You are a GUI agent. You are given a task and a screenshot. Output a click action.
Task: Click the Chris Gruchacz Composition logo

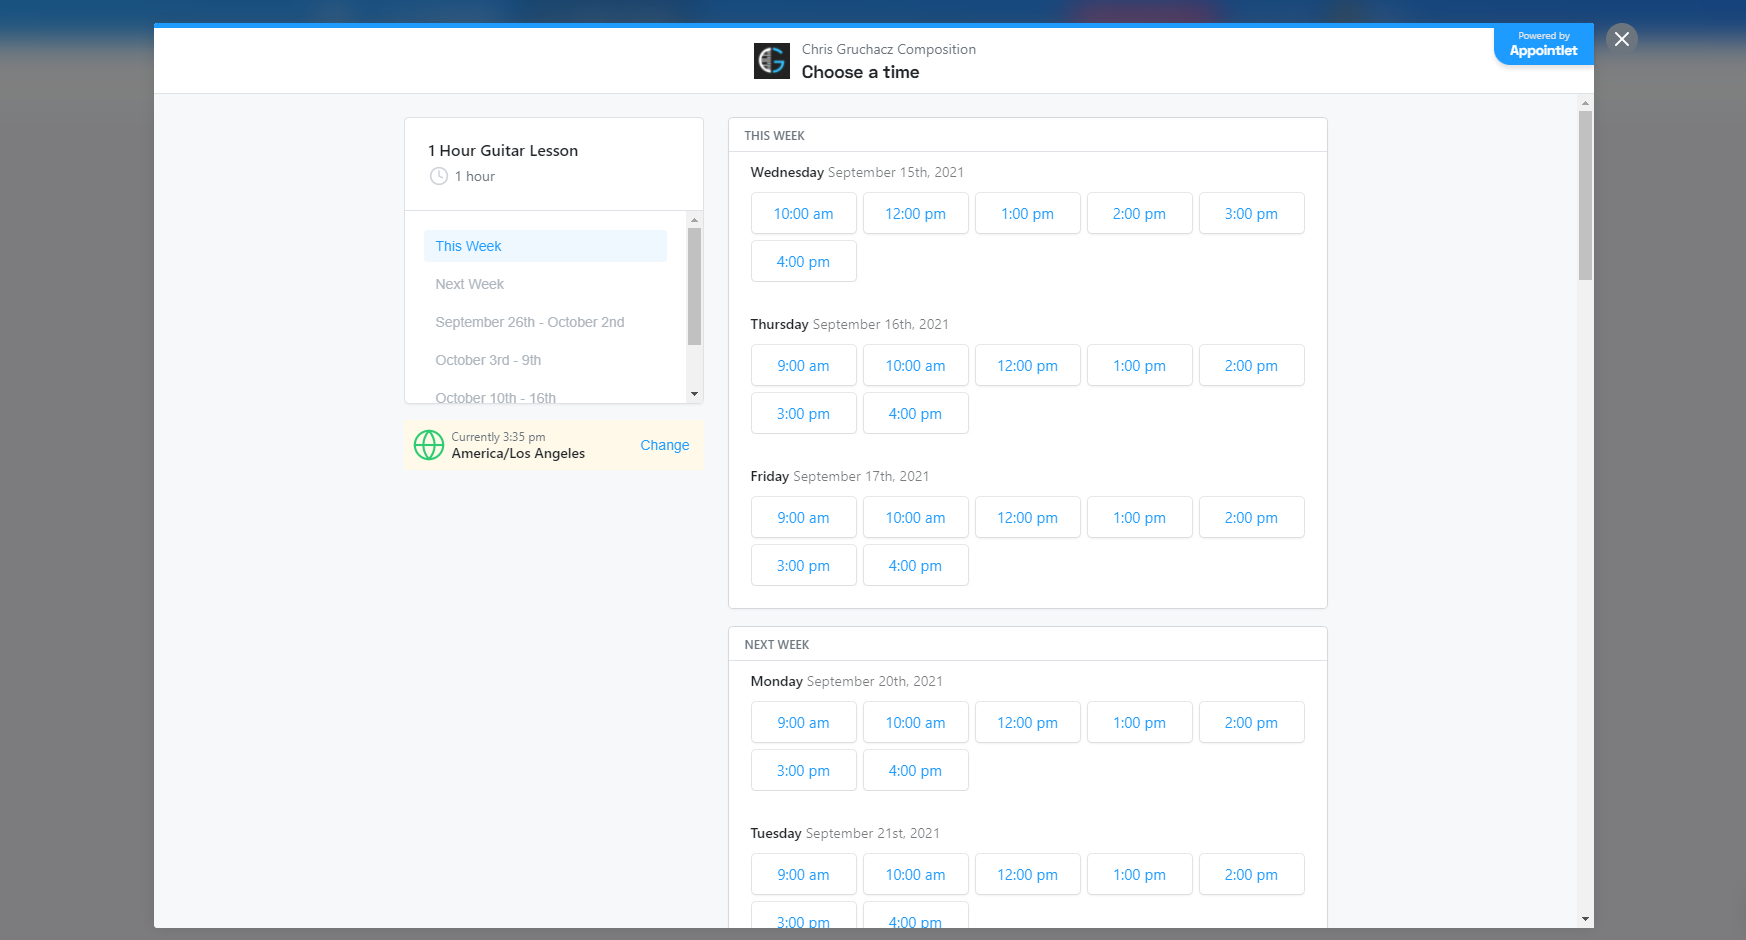(x=771, y=60)
